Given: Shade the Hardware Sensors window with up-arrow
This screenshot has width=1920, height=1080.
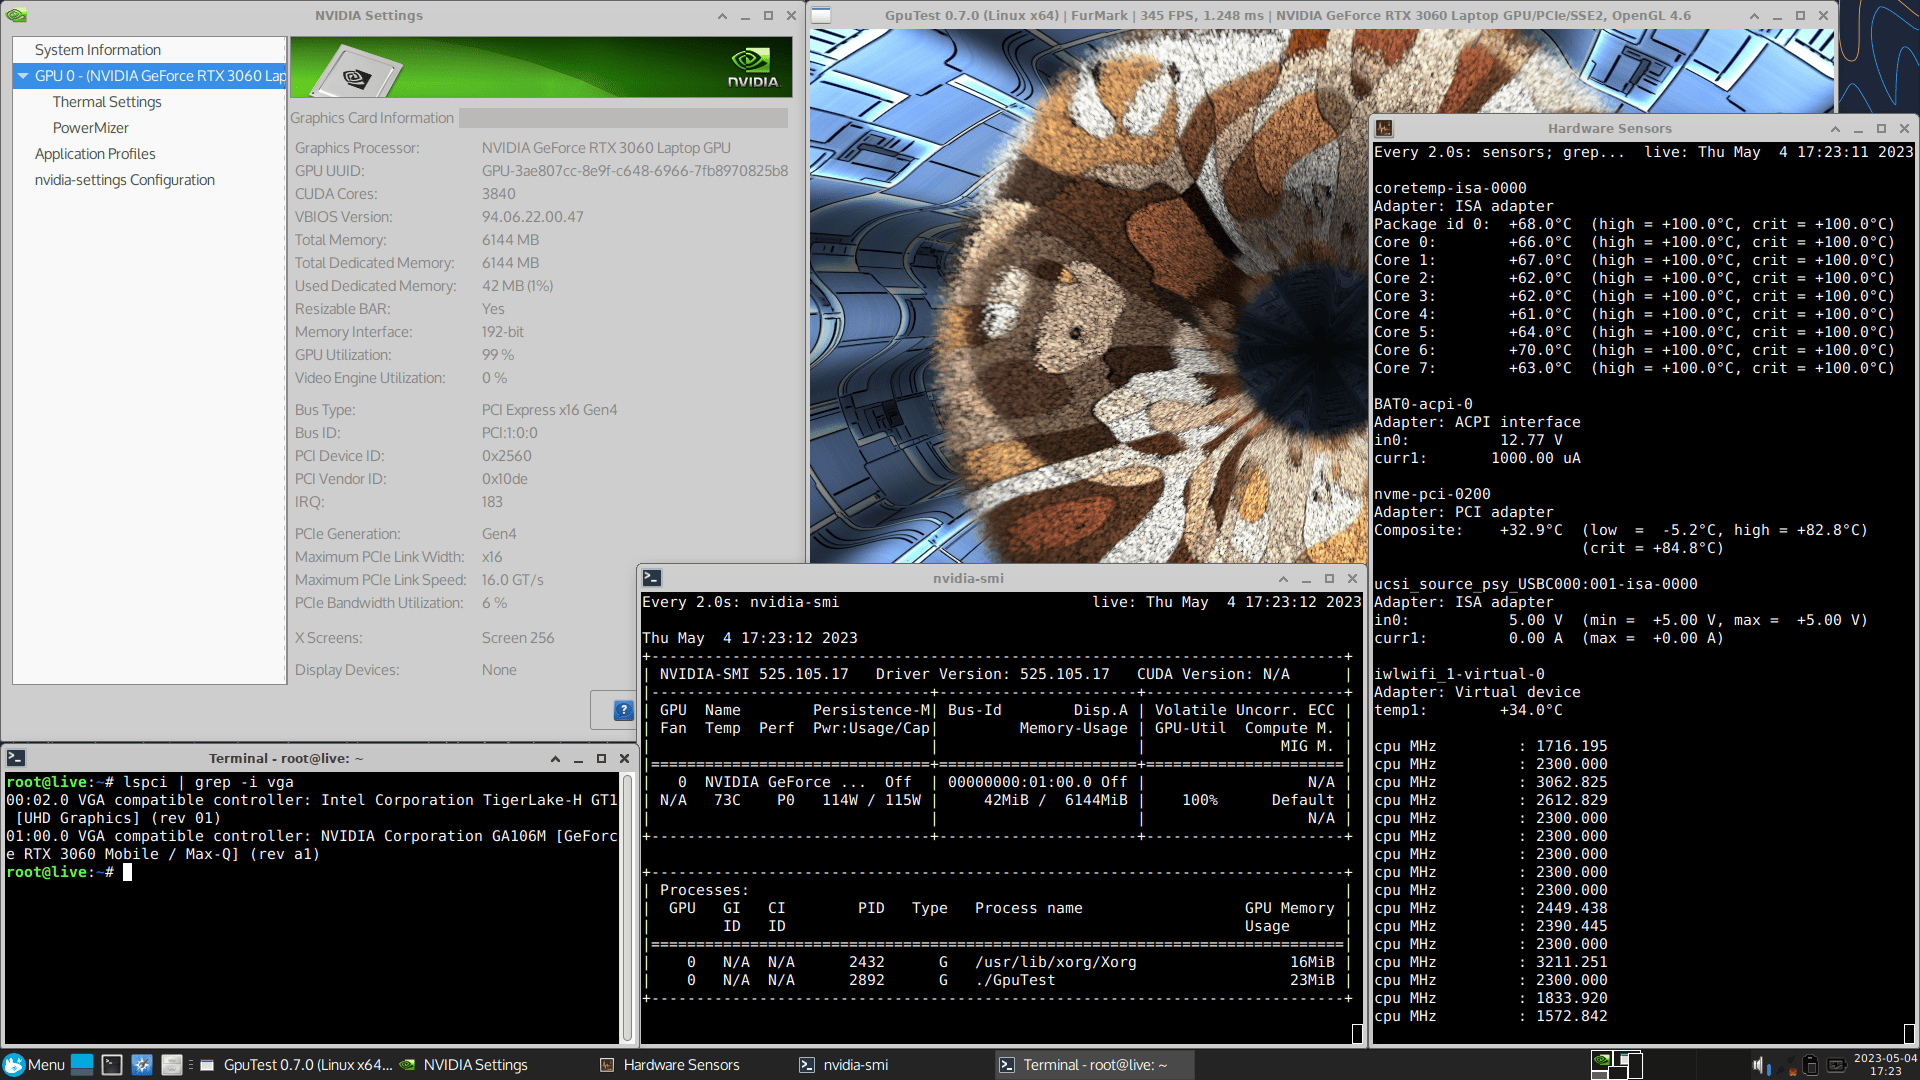Looking at the screenshot, I should (x=1835, y=129).
